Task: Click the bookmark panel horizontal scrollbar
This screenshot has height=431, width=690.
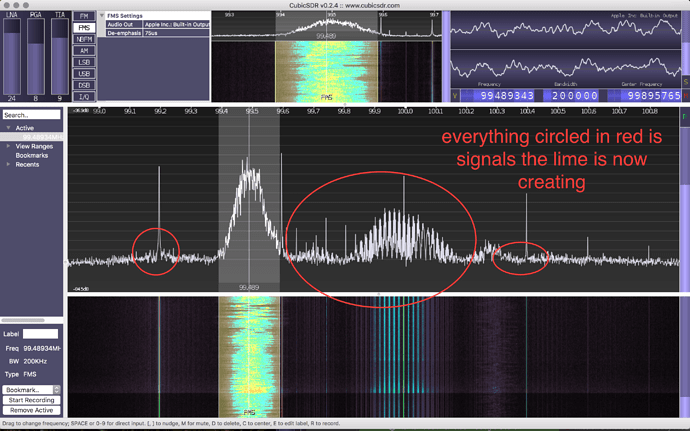Action: (23, 320)
